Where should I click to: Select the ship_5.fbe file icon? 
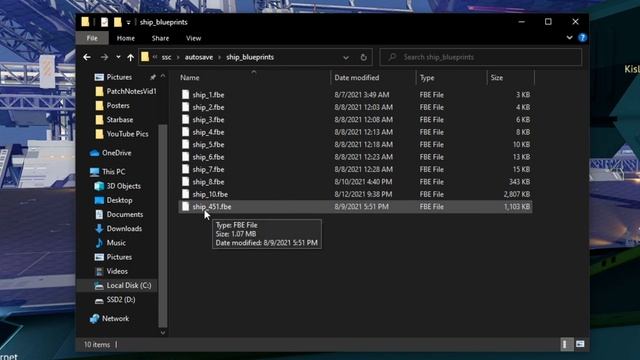[186, 144]
